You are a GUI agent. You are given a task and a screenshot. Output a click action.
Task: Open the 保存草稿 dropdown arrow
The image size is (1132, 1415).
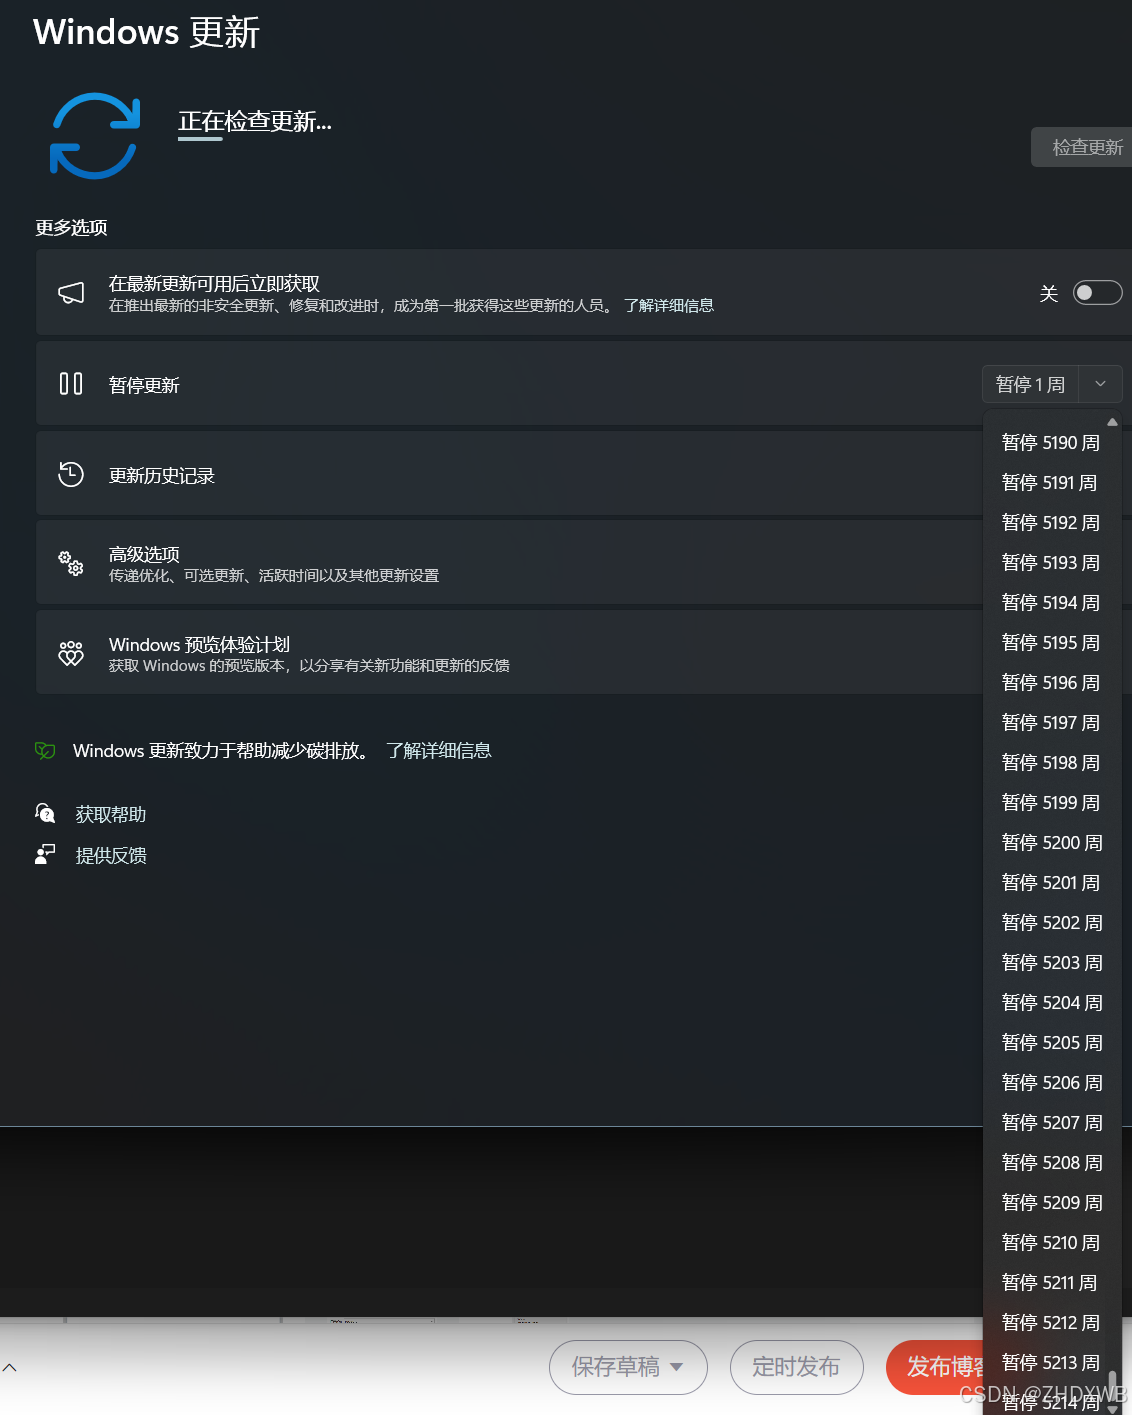[677, 1367]
